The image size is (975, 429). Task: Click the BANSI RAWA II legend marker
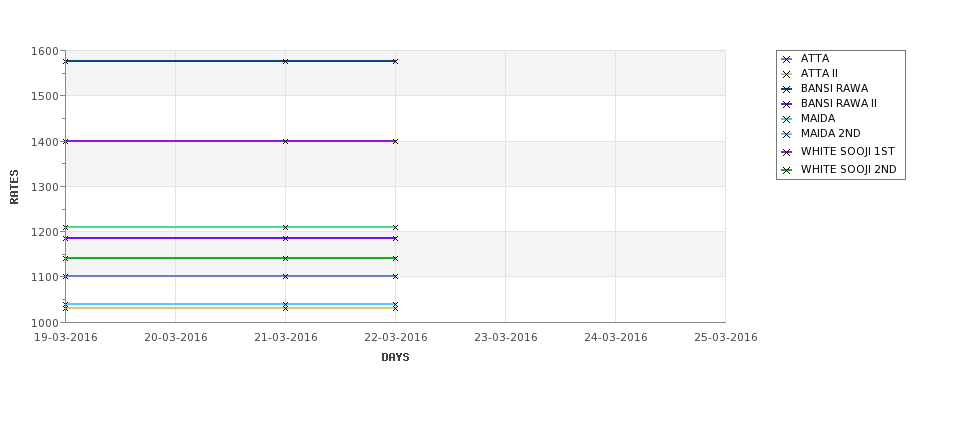[787, 104]
